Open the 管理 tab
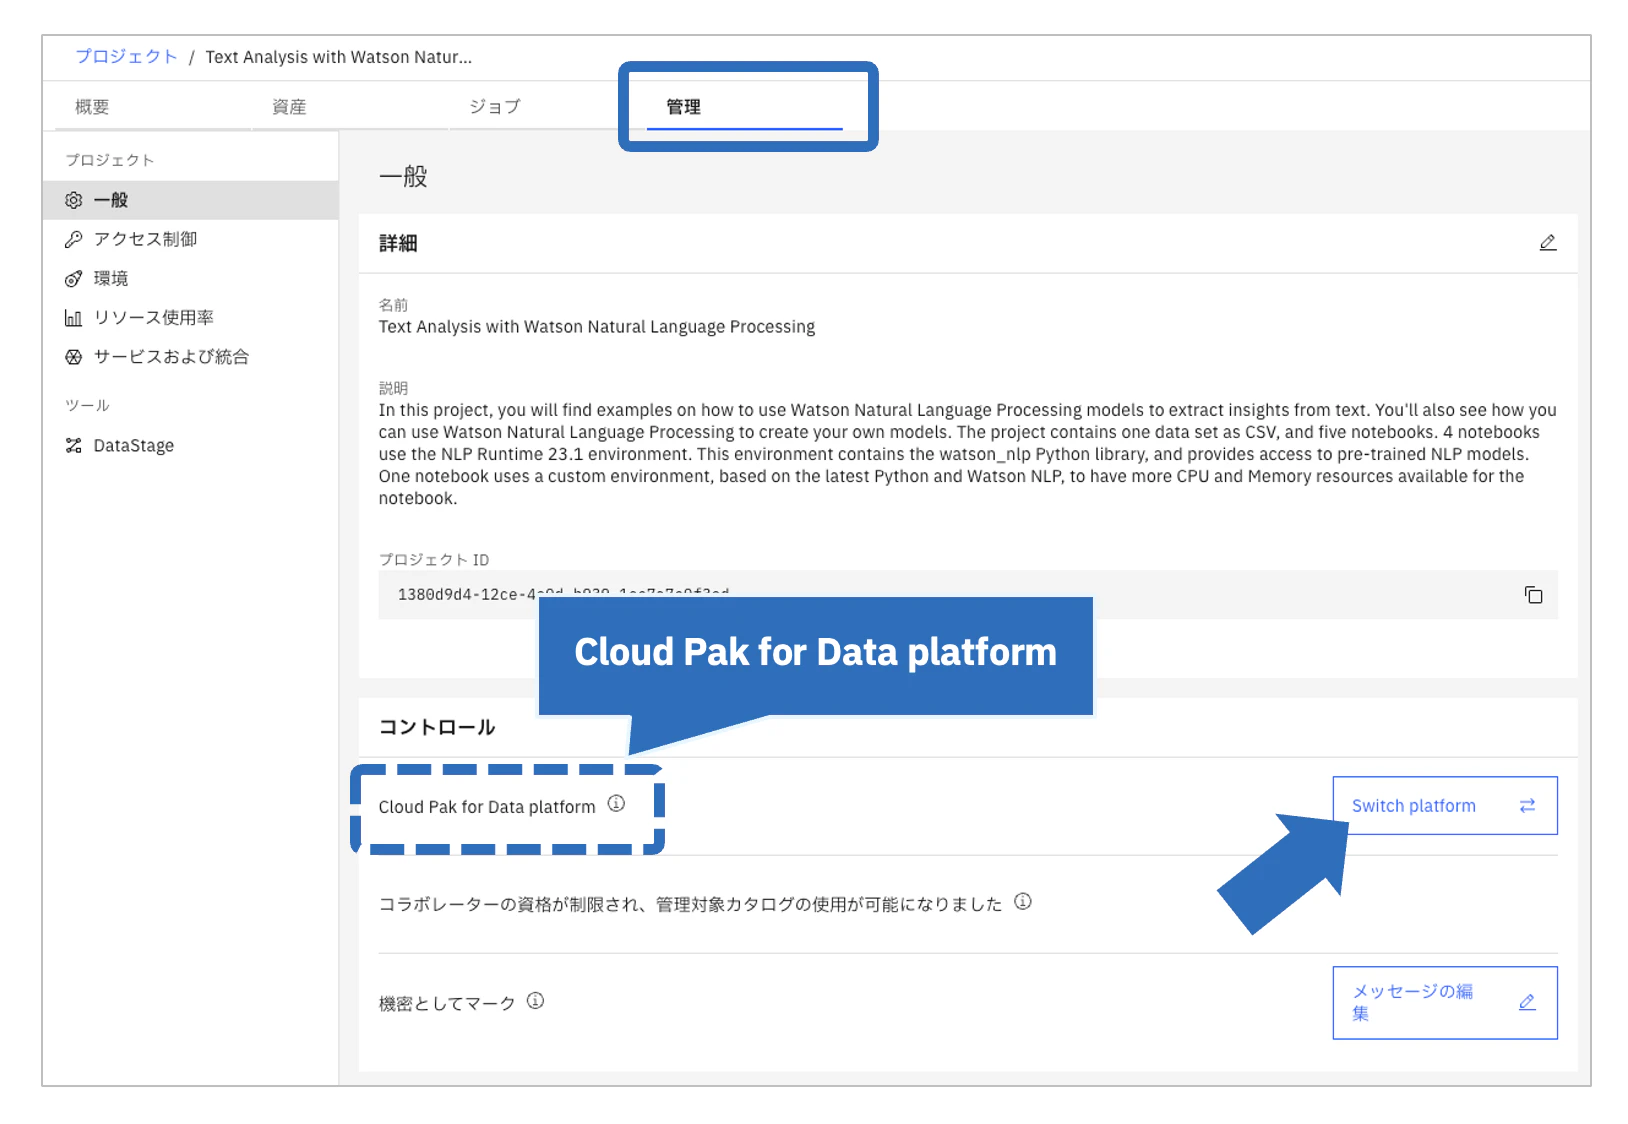This screenshot has height=1124, width=1628. [x=745, y=107]
